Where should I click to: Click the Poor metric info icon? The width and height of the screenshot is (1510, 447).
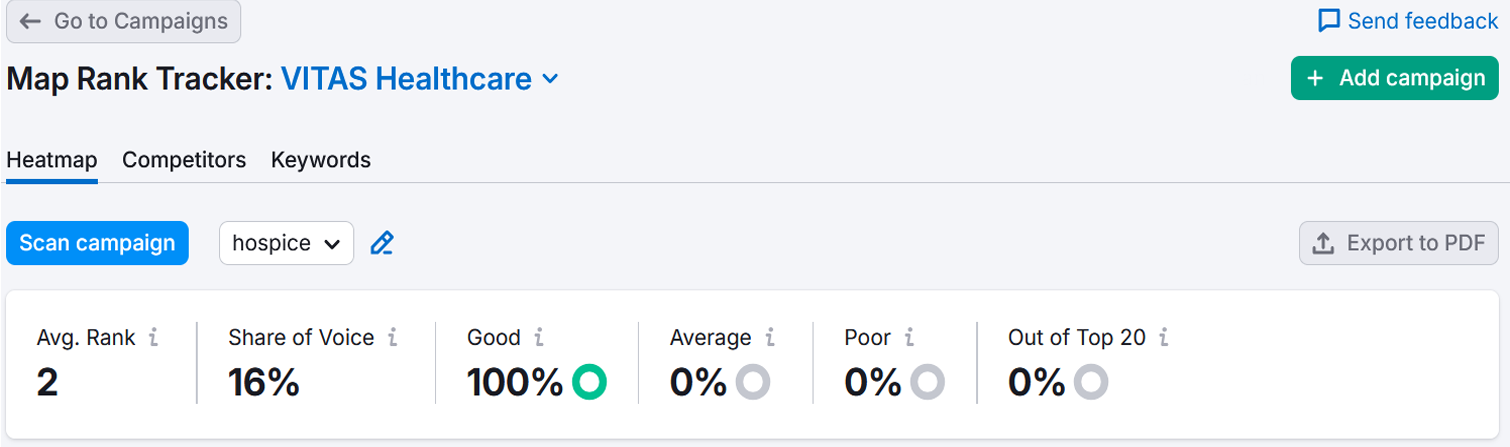pos(907,338)
